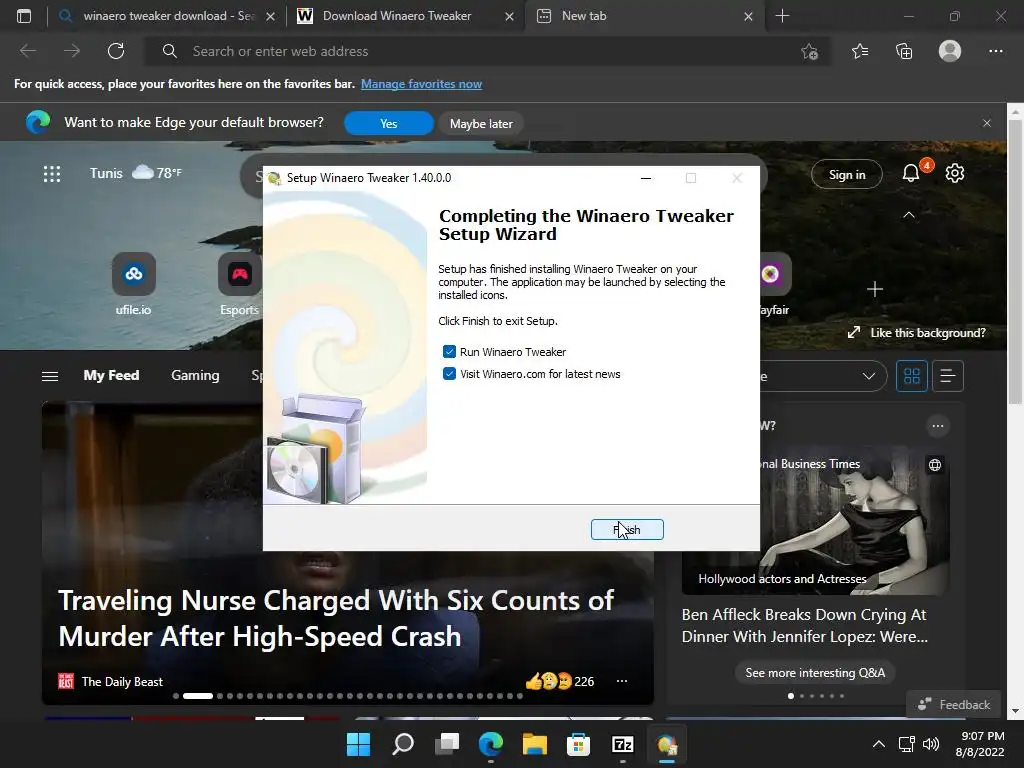The image size is (1024, 768).
Task: Open Ben Affleck Breaks Down article
Action: point(805,626)
